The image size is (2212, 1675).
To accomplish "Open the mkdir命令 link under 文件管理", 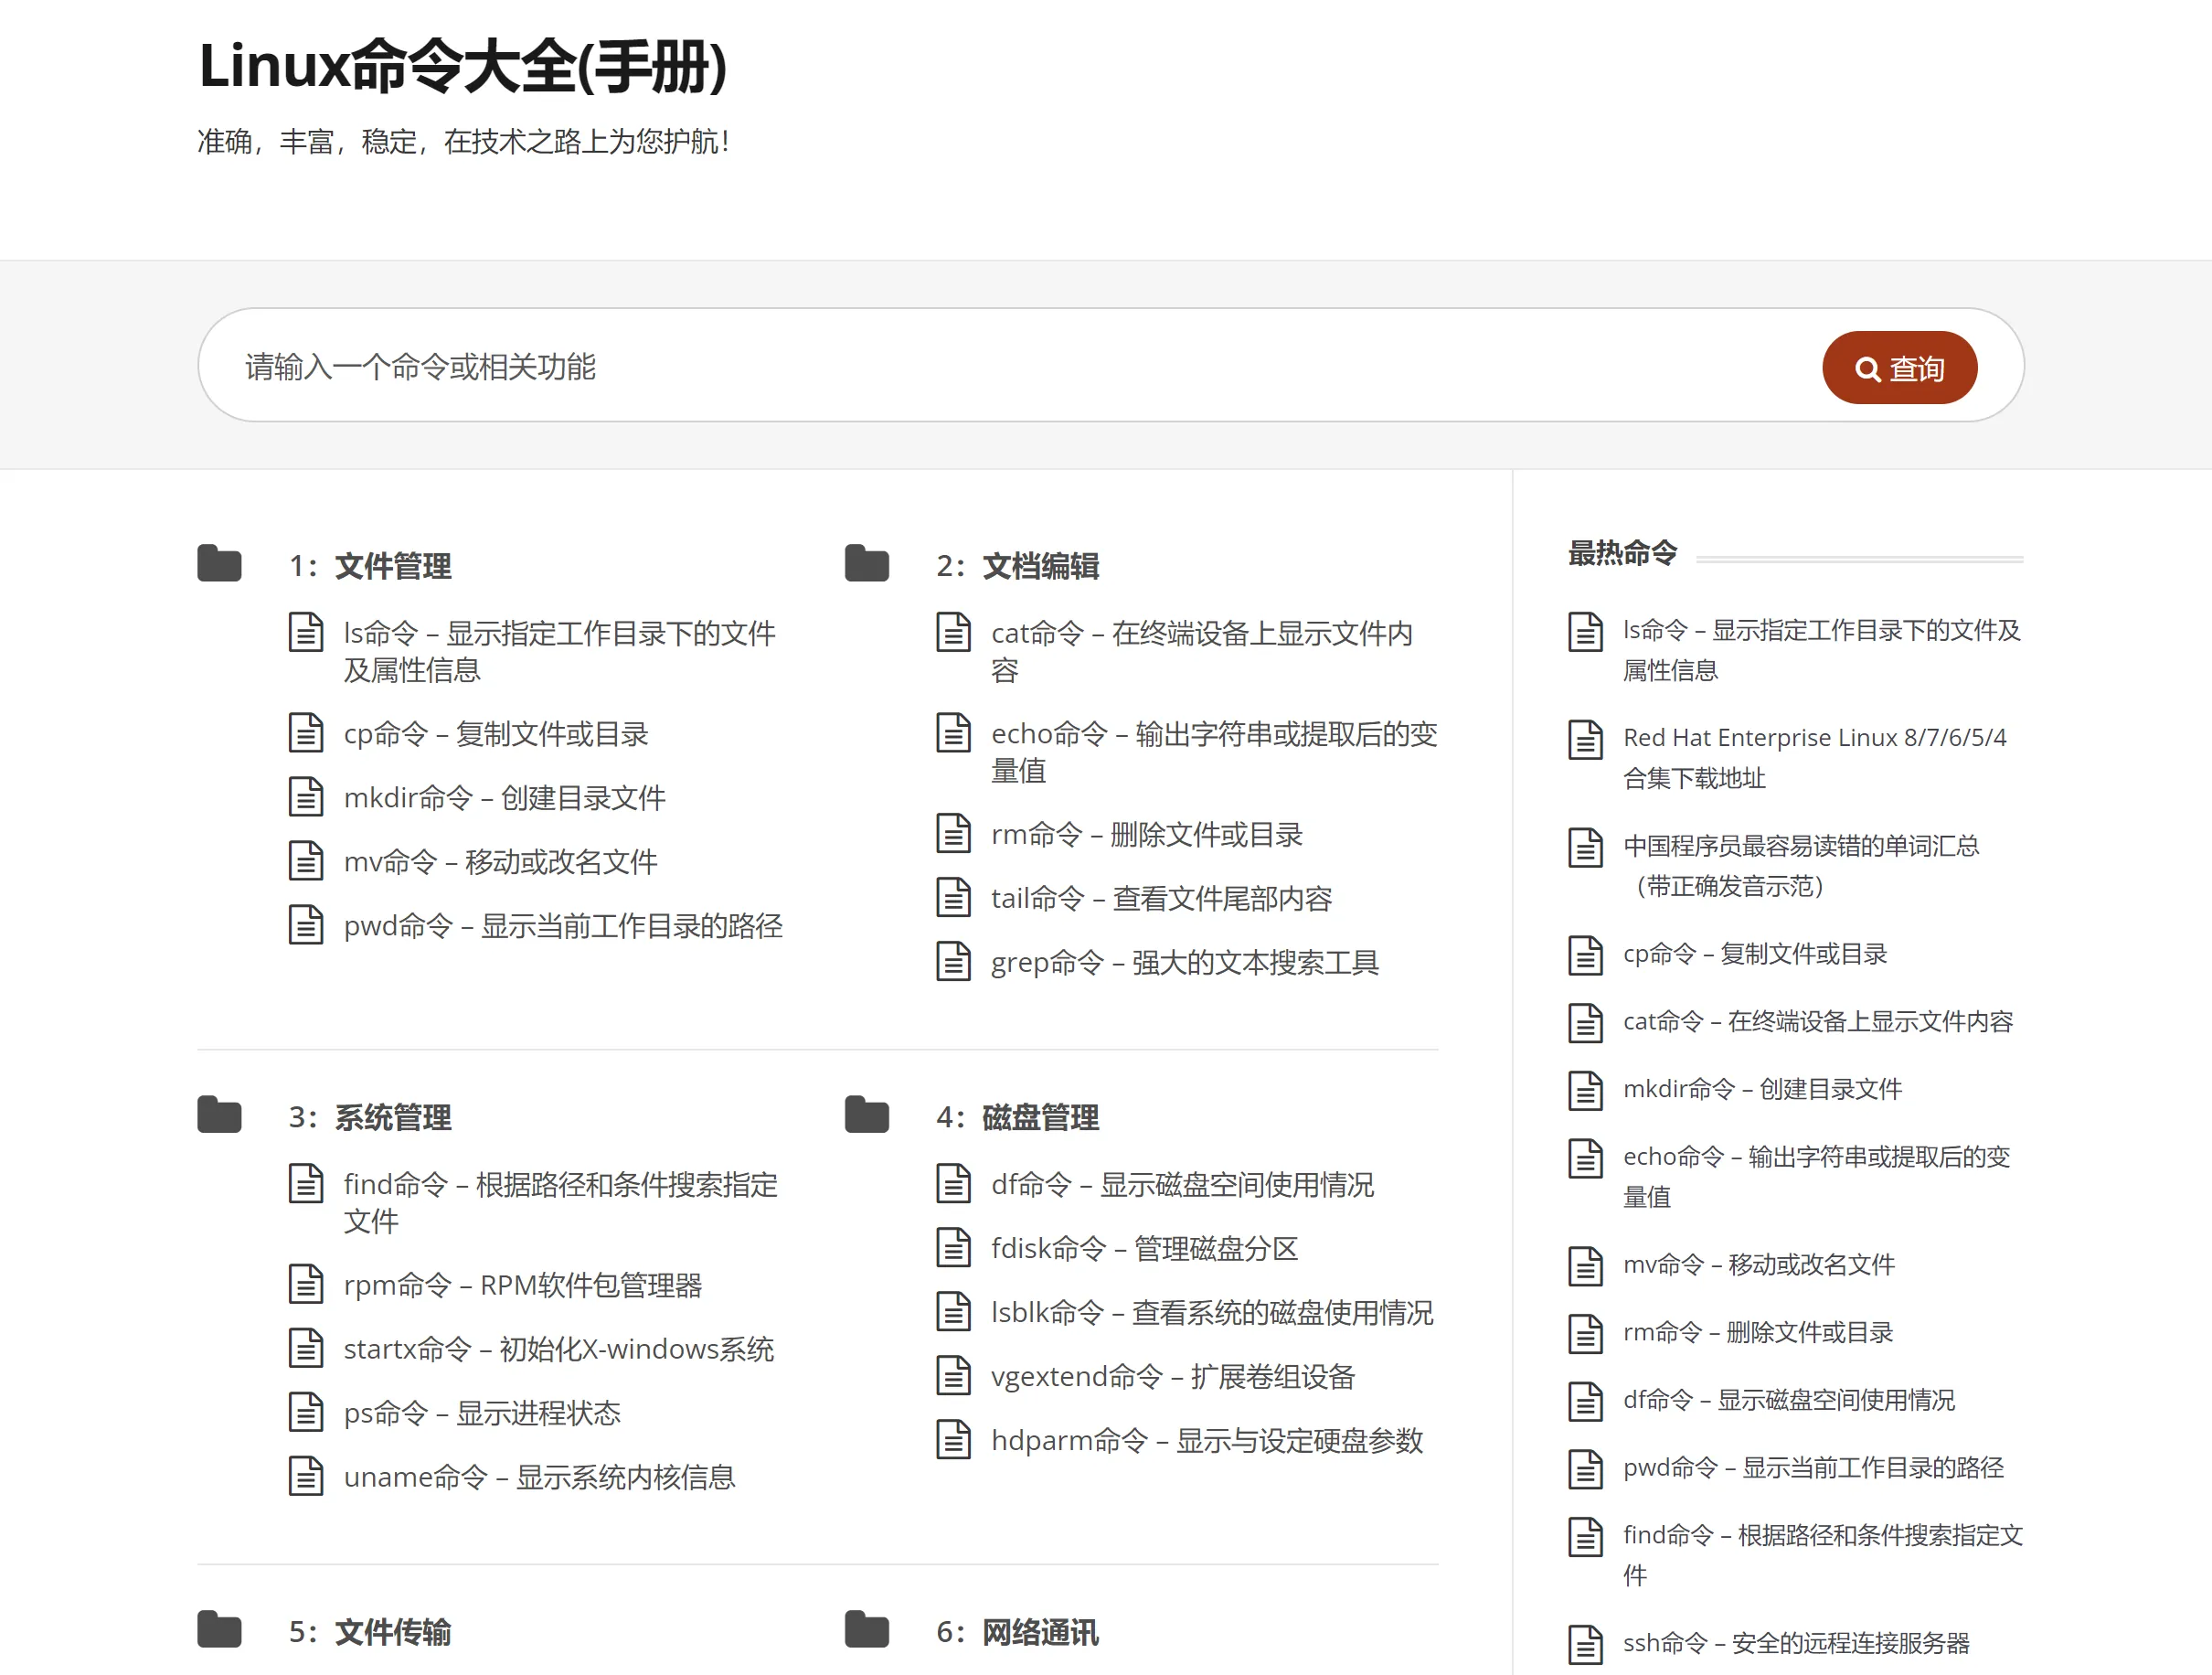I will coord(504,798).
